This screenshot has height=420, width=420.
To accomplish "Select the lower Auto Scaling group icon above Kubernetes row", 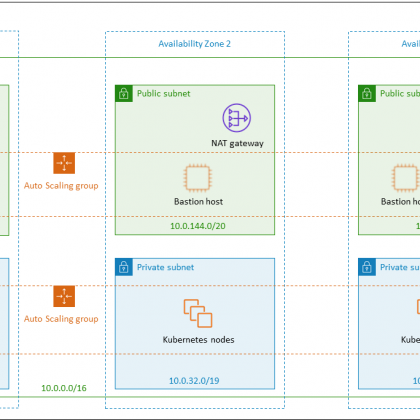I will coord(64,296).
